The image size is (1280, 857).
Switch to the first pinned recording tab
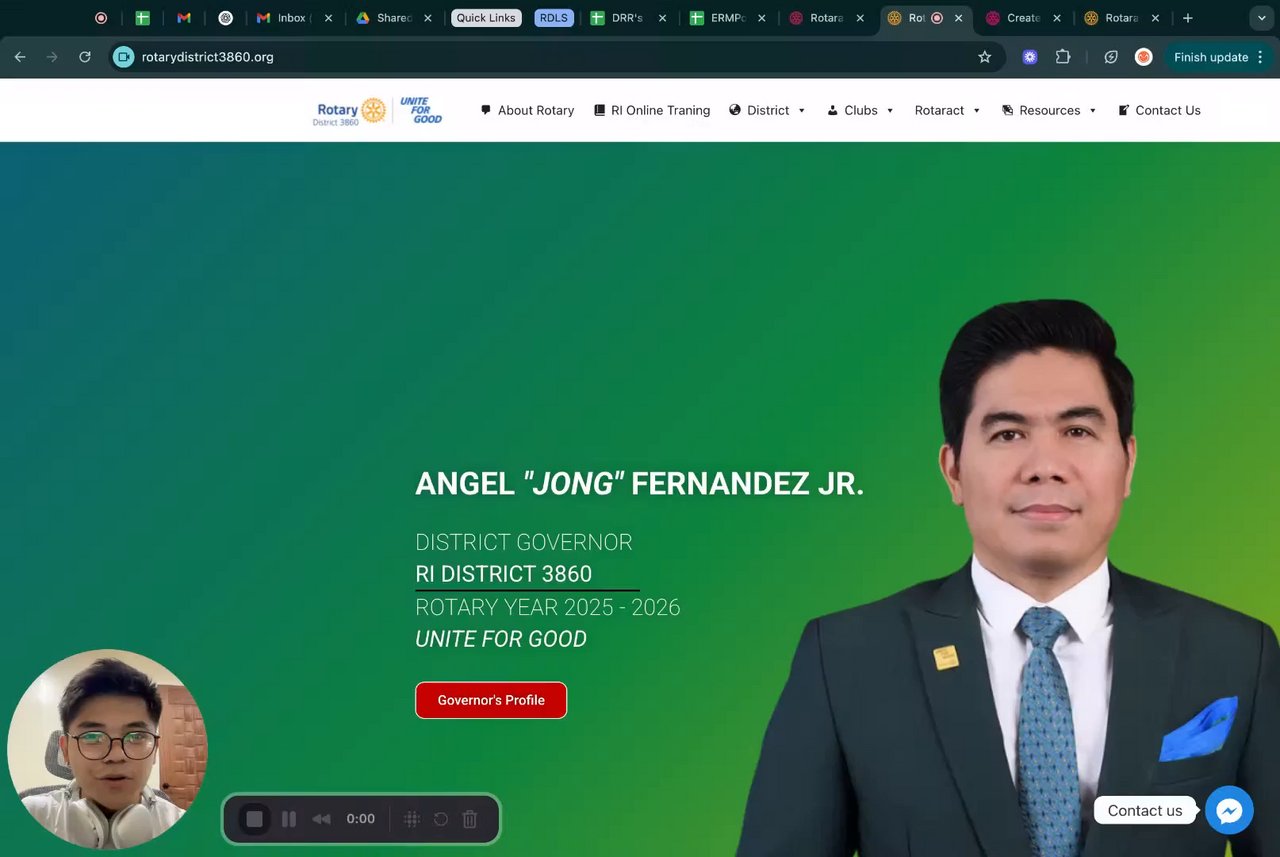click(x=101, y=18)
